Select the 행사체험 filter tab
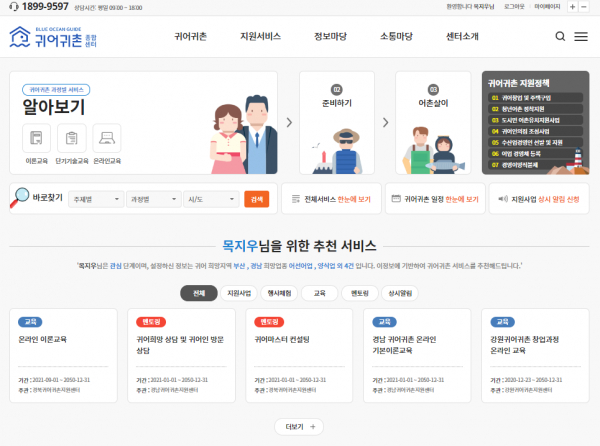The height and width of the screenshot is (446, 600). 279,293
